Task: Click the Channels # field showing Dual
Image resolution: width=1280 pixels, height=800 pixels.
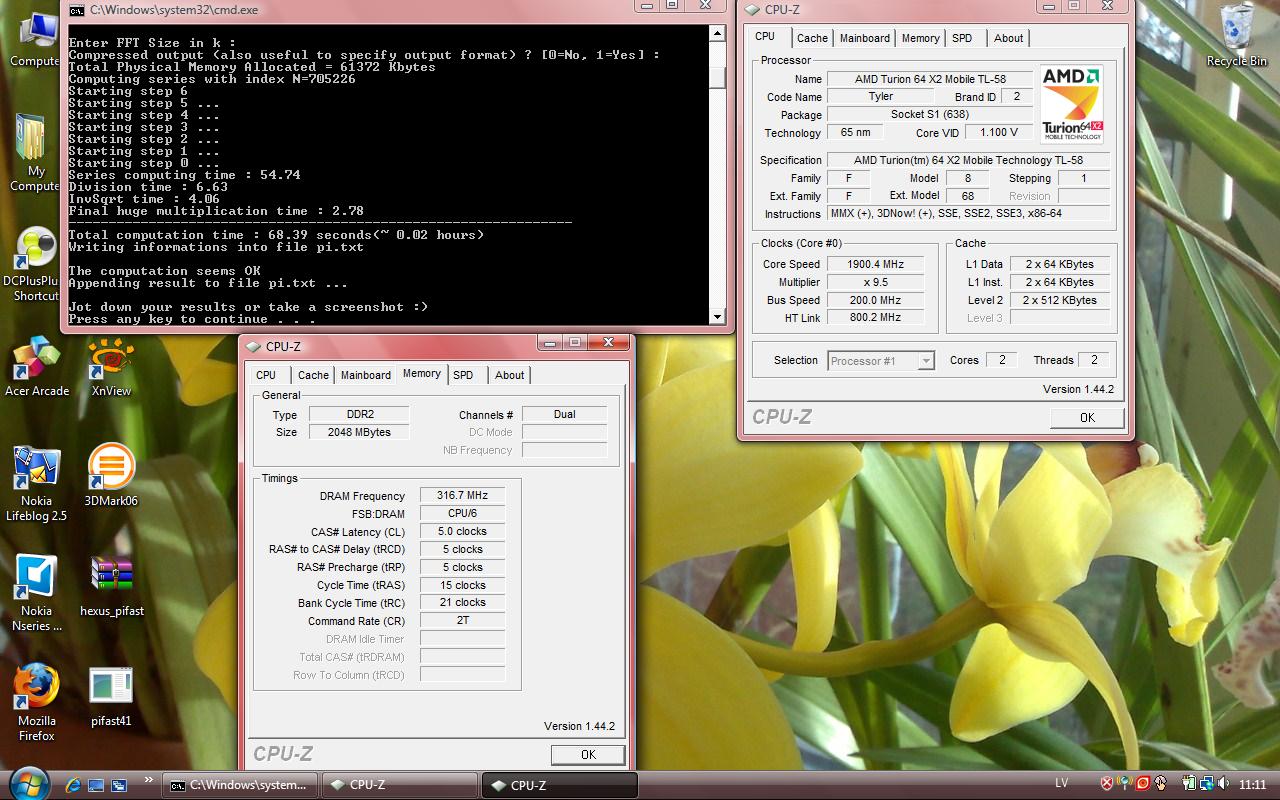Action: [x=564, y=414]
